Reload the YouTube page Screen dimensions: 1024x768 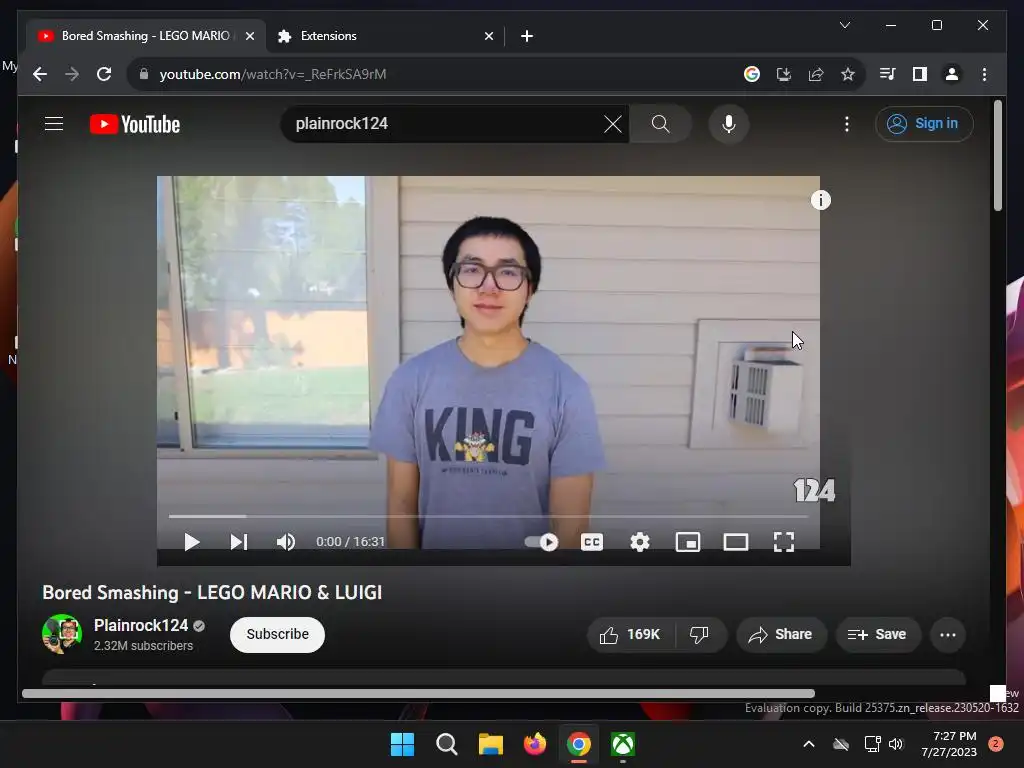point(104,74)
